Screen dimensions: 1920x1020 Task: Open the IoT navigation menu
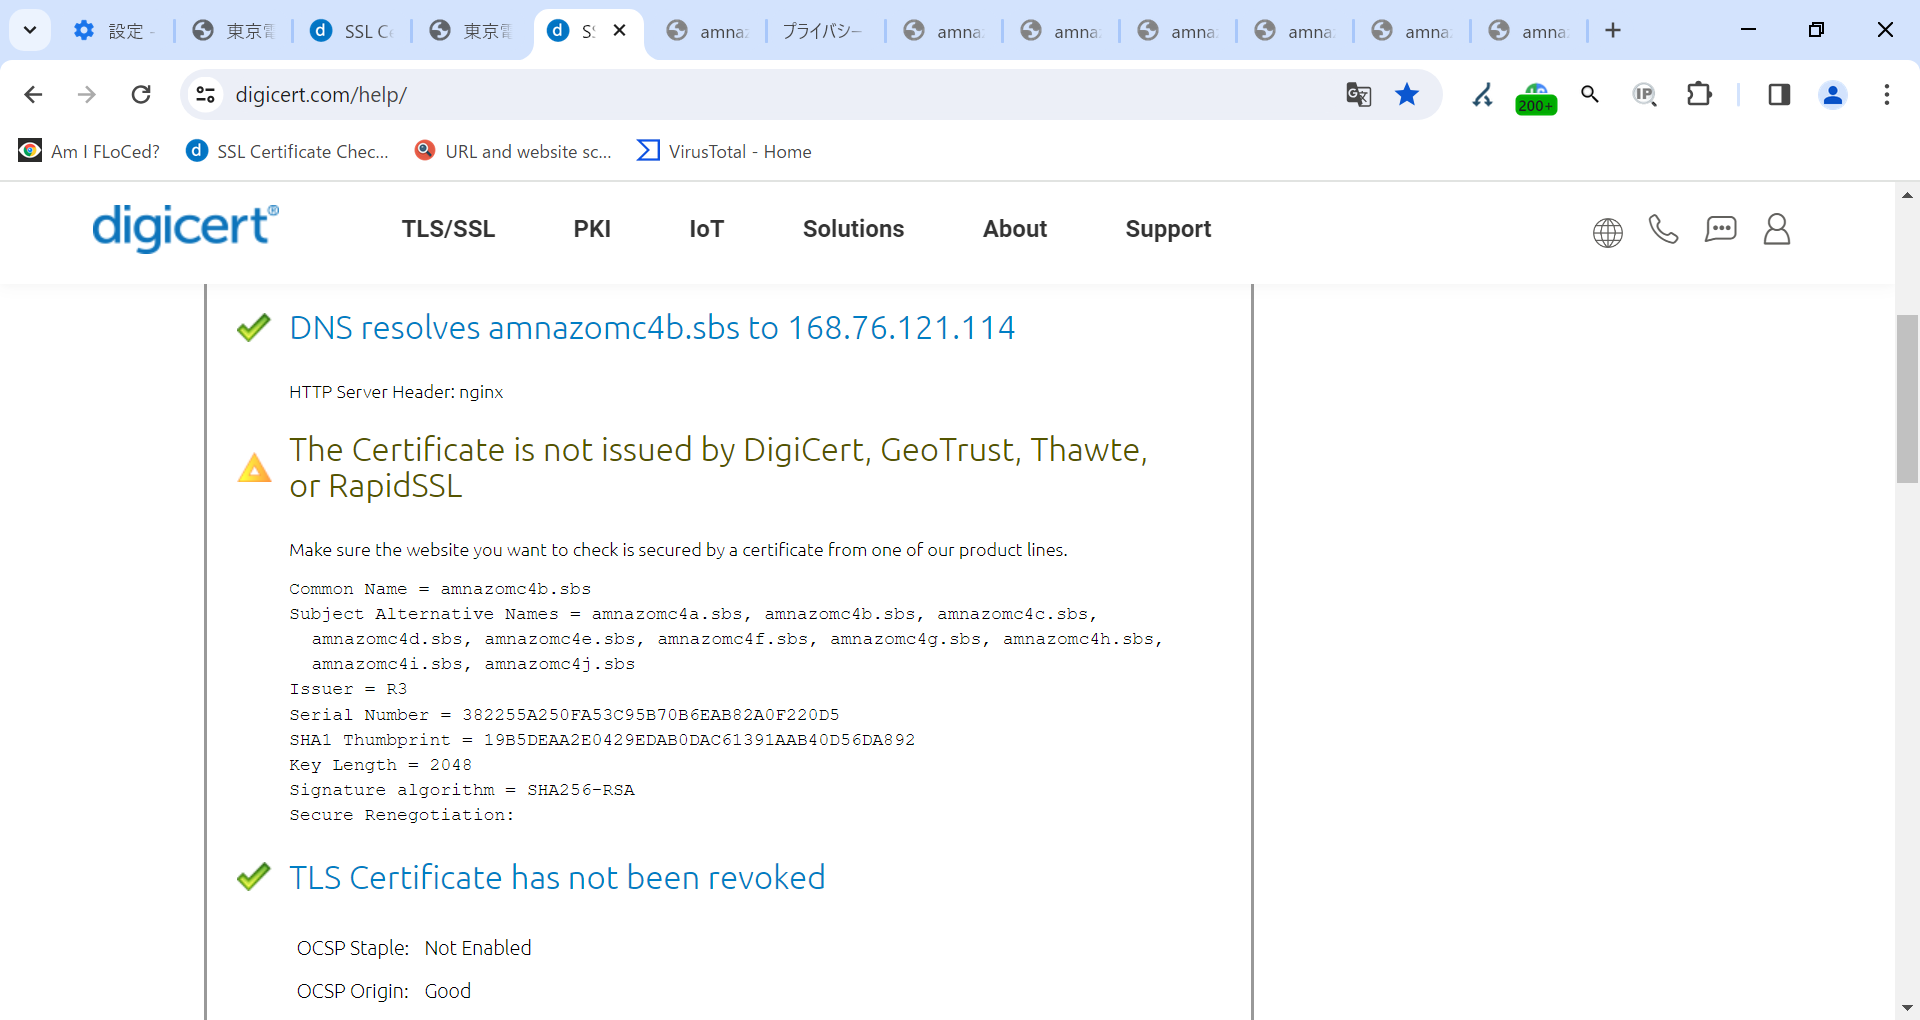(x=706, y=229)
